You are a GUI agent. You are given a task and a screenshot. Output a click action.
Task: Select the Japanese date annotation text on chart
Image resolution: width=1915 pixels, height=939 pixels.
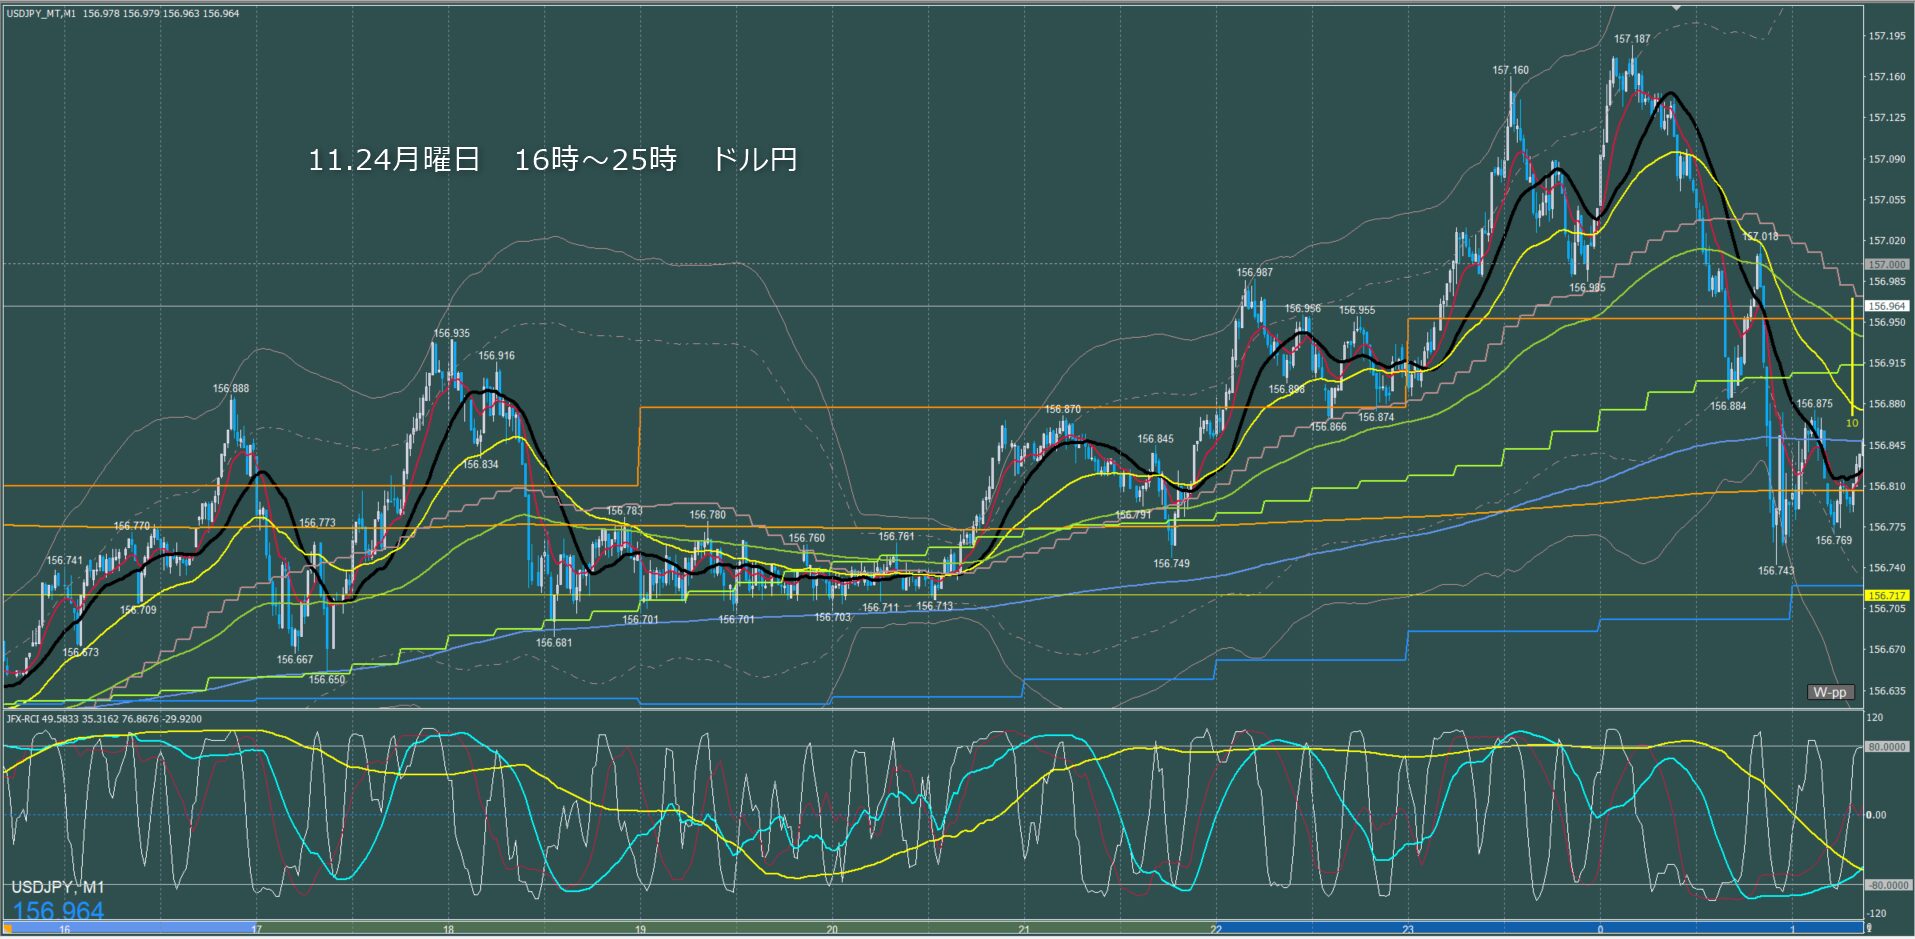pyautogui.click(x=552, y=160)
